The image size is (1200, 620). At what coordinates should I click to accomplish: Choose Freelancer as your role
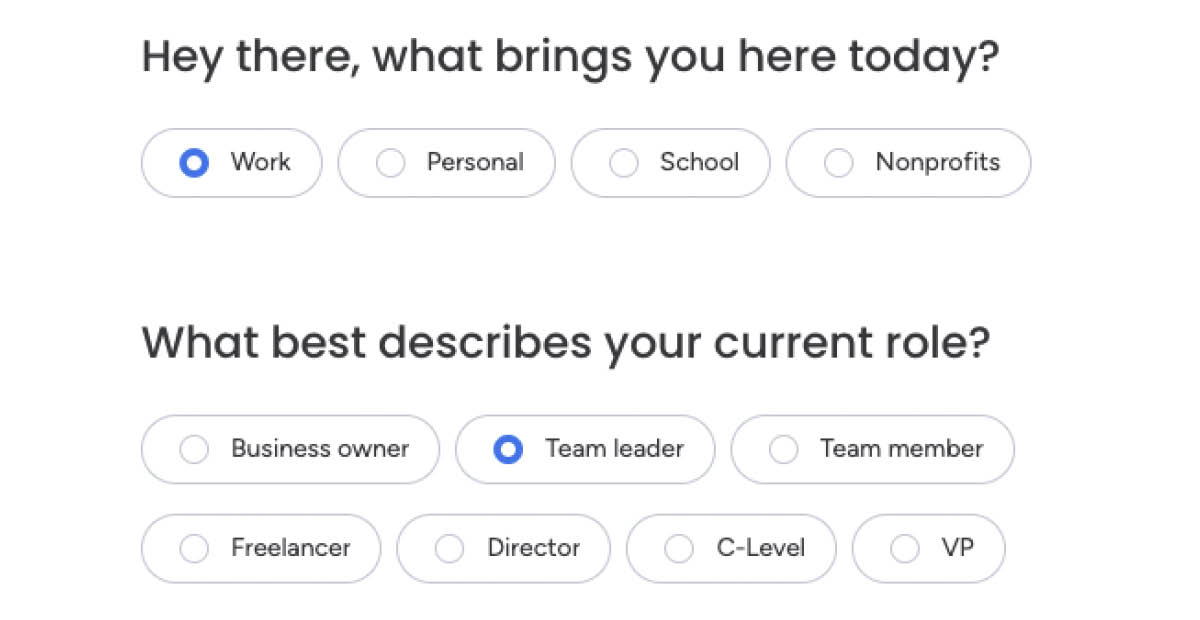coord(194,549)
